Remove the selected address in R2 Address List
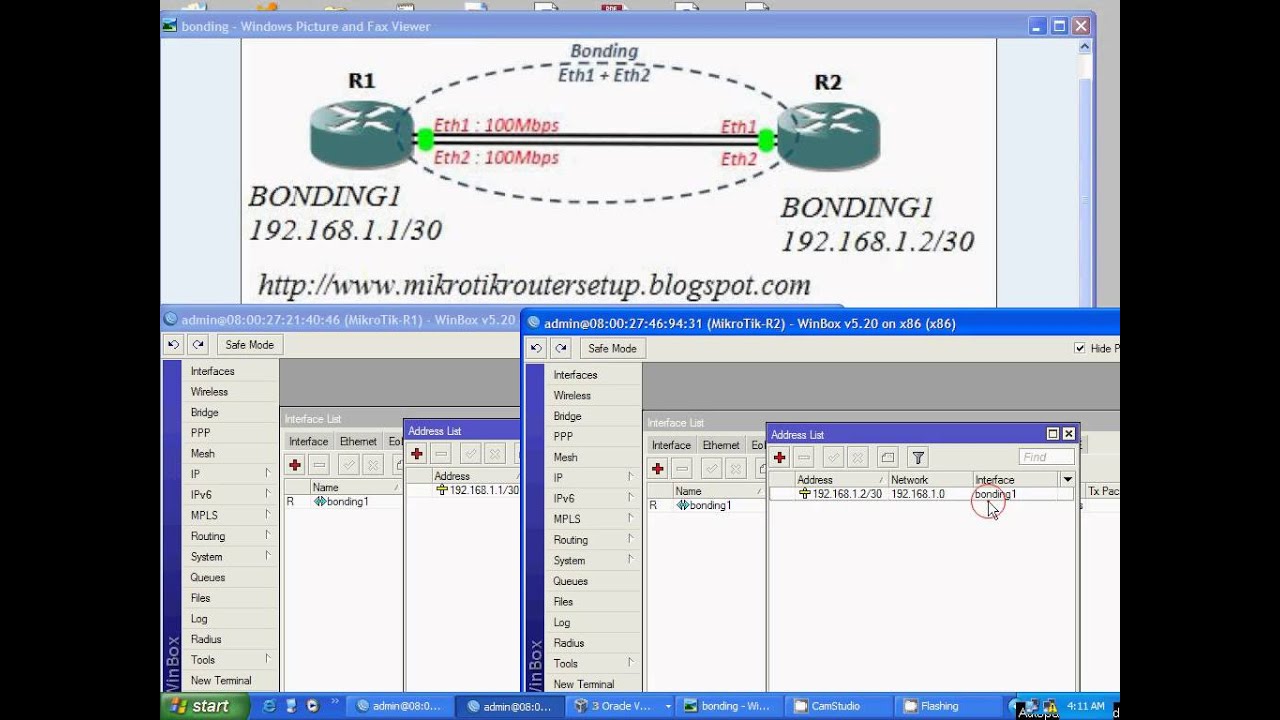The height and width of the screenshot is (720, 1280). coord(805,457)
